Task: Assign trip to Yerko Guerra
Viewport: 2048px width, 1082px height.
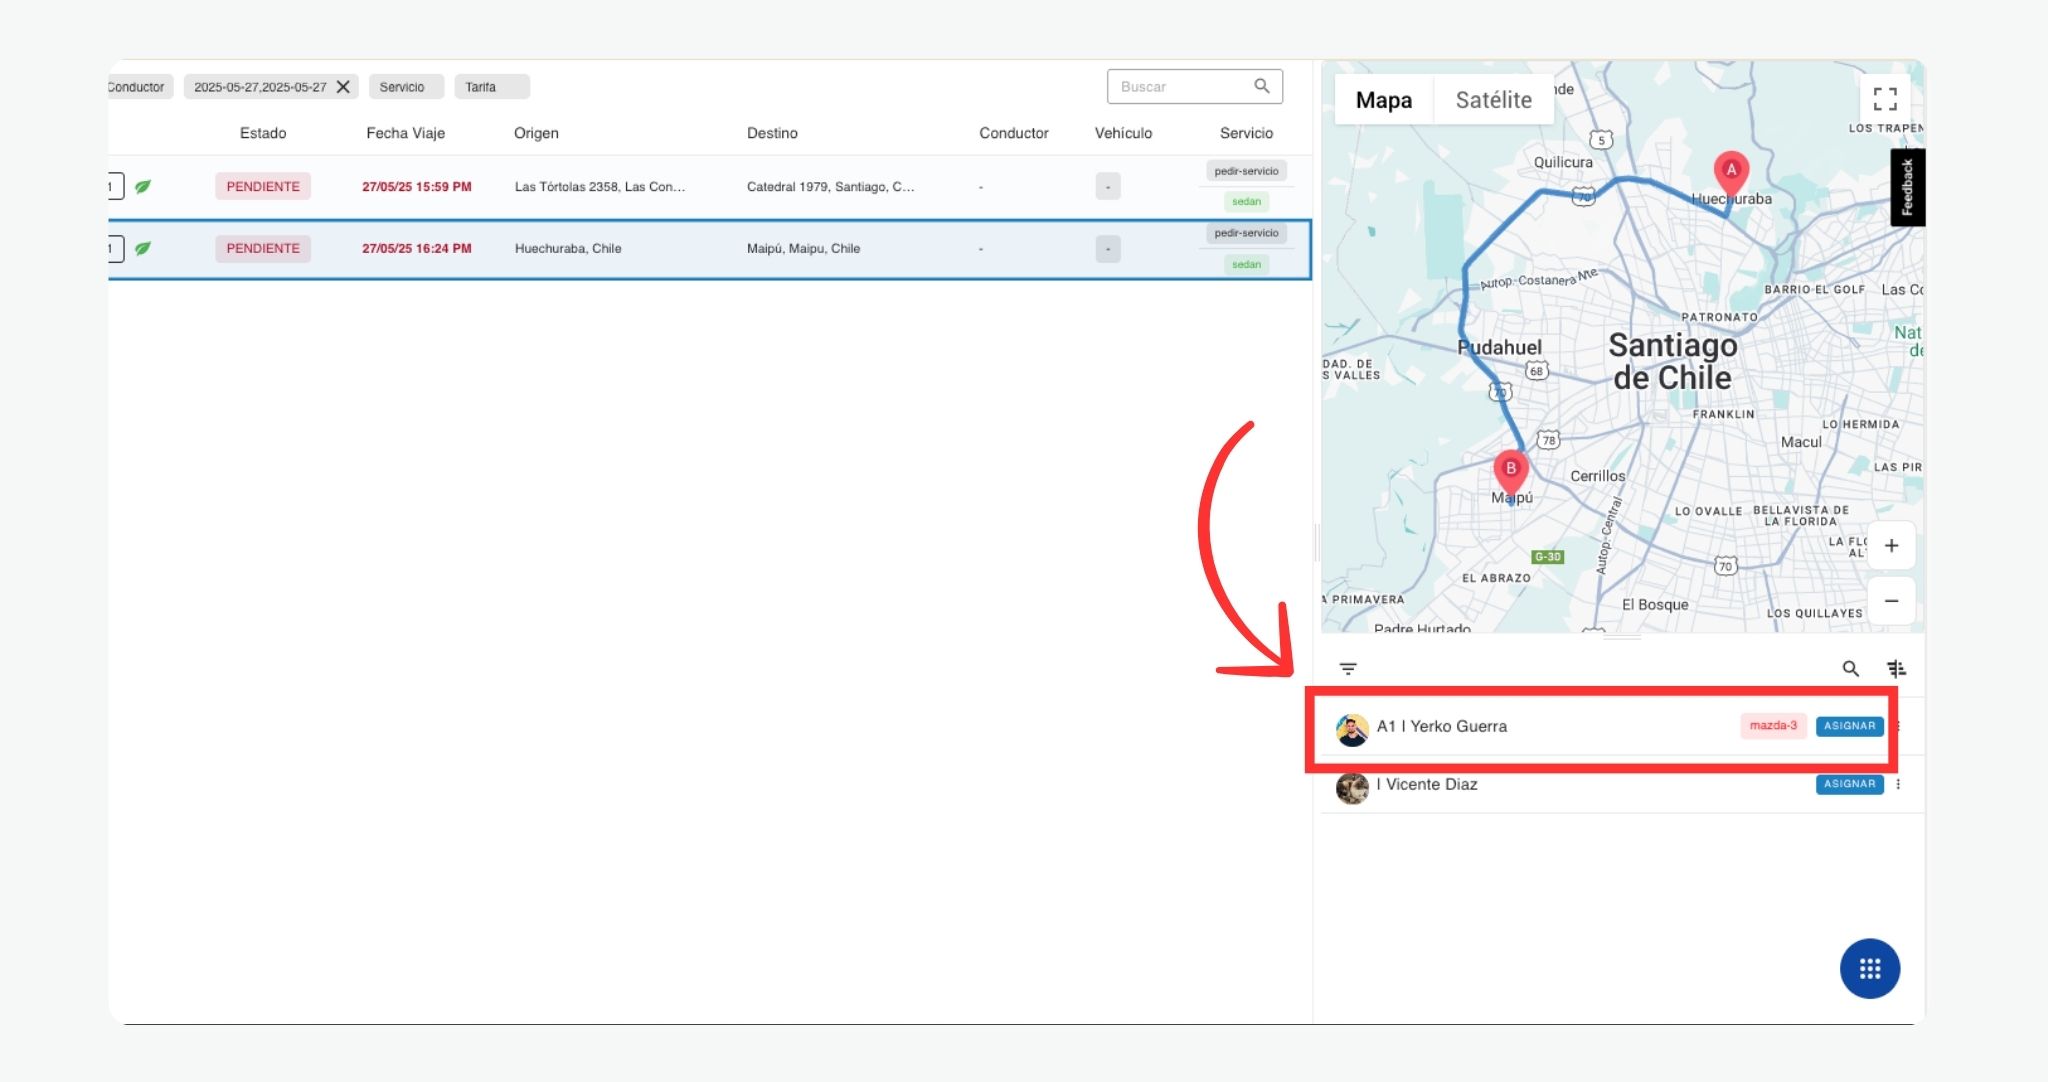Action: click(1849, 726)
